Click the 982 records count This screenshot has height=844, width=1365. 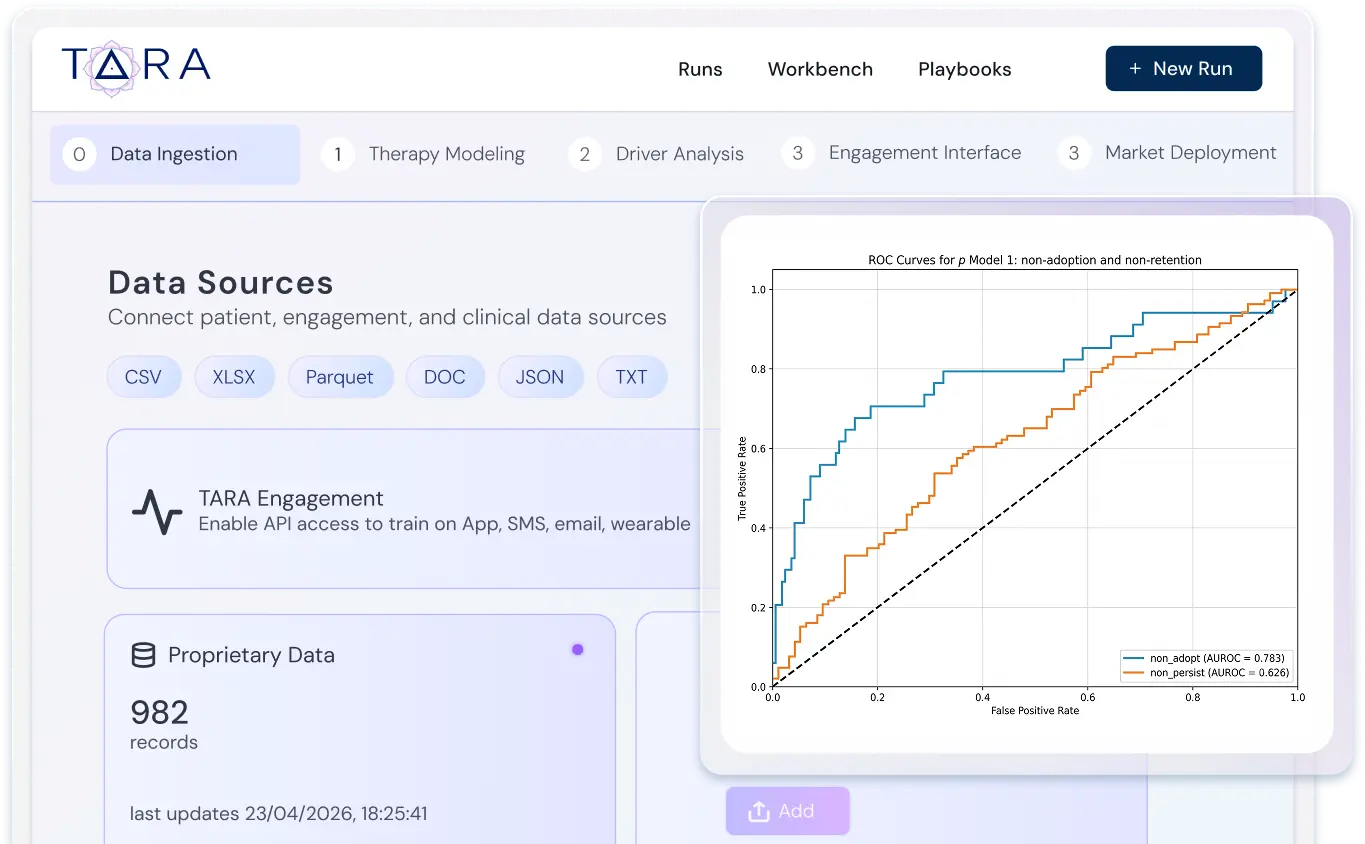(160, 712)
